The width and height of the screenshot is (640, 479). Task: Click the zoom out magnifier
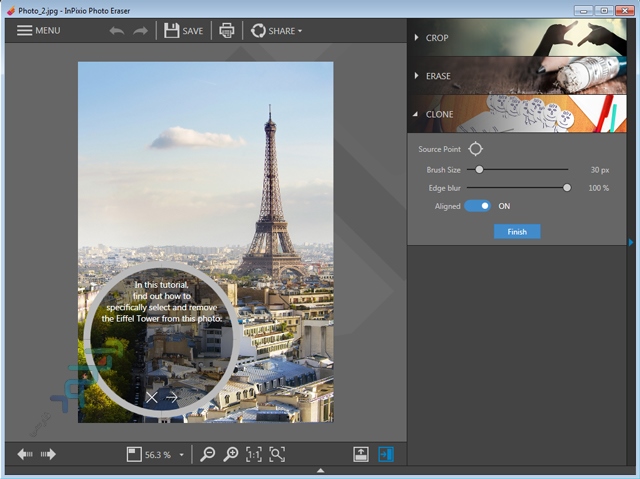point(207,454)
